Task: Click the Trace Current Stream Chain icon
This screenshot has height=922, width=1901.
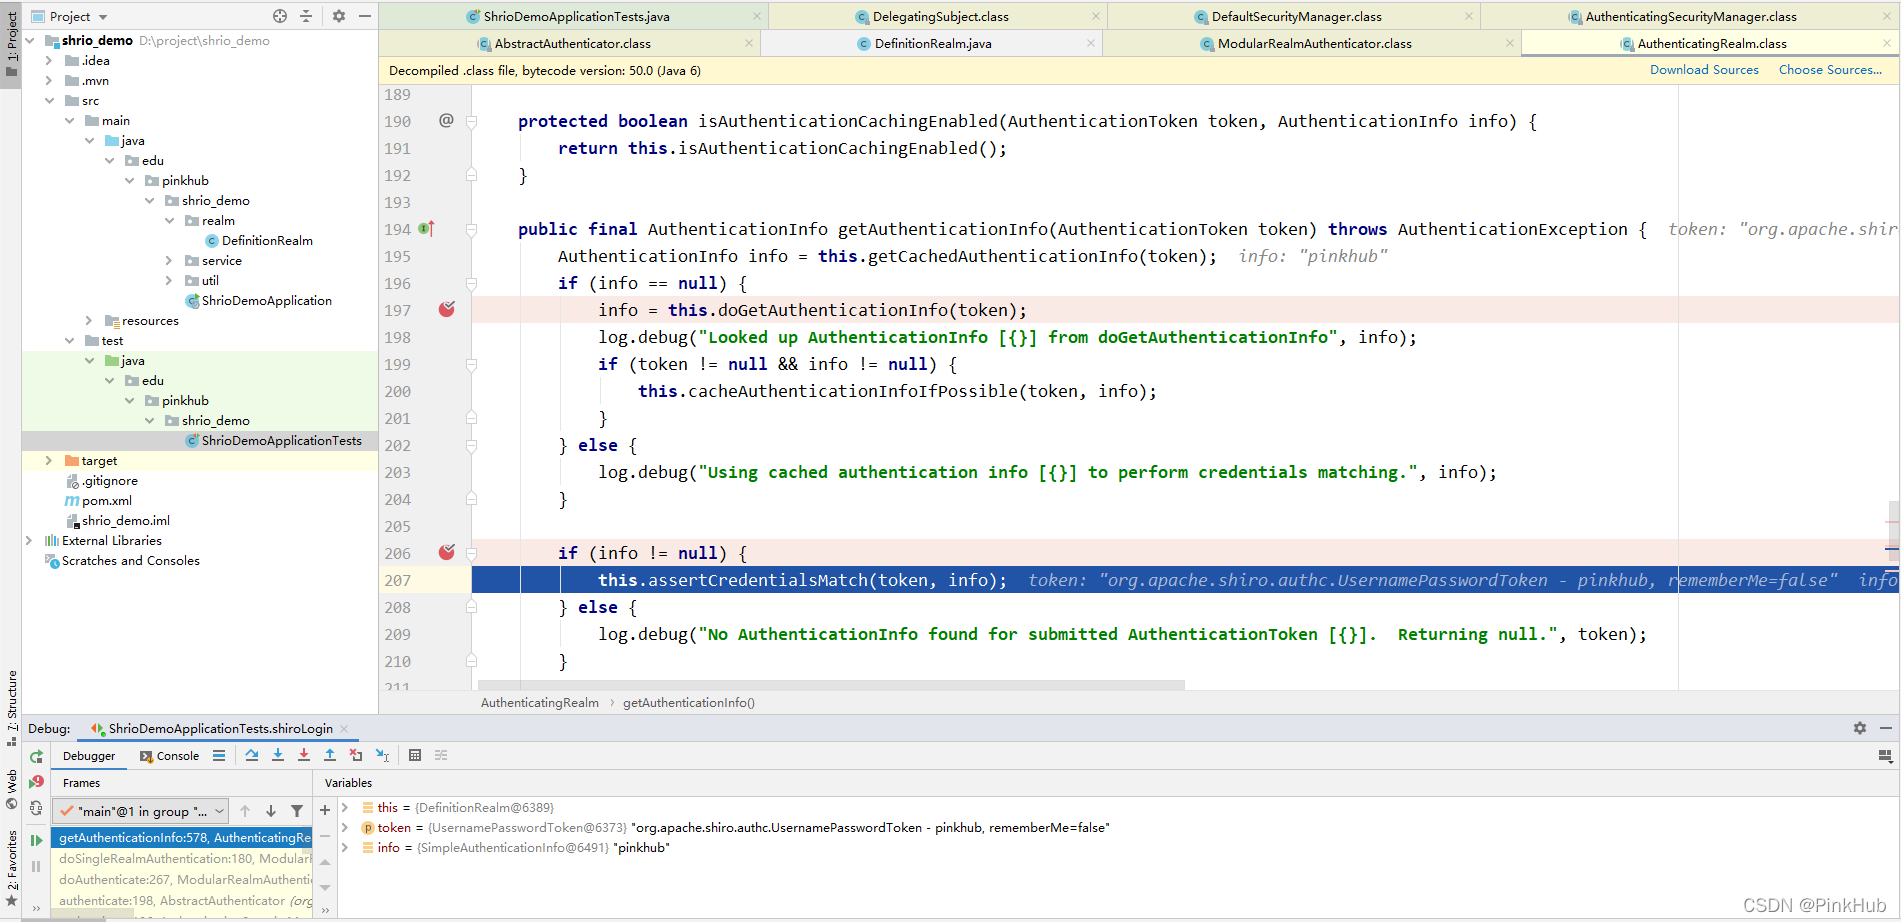Action: tap(441, 756)
